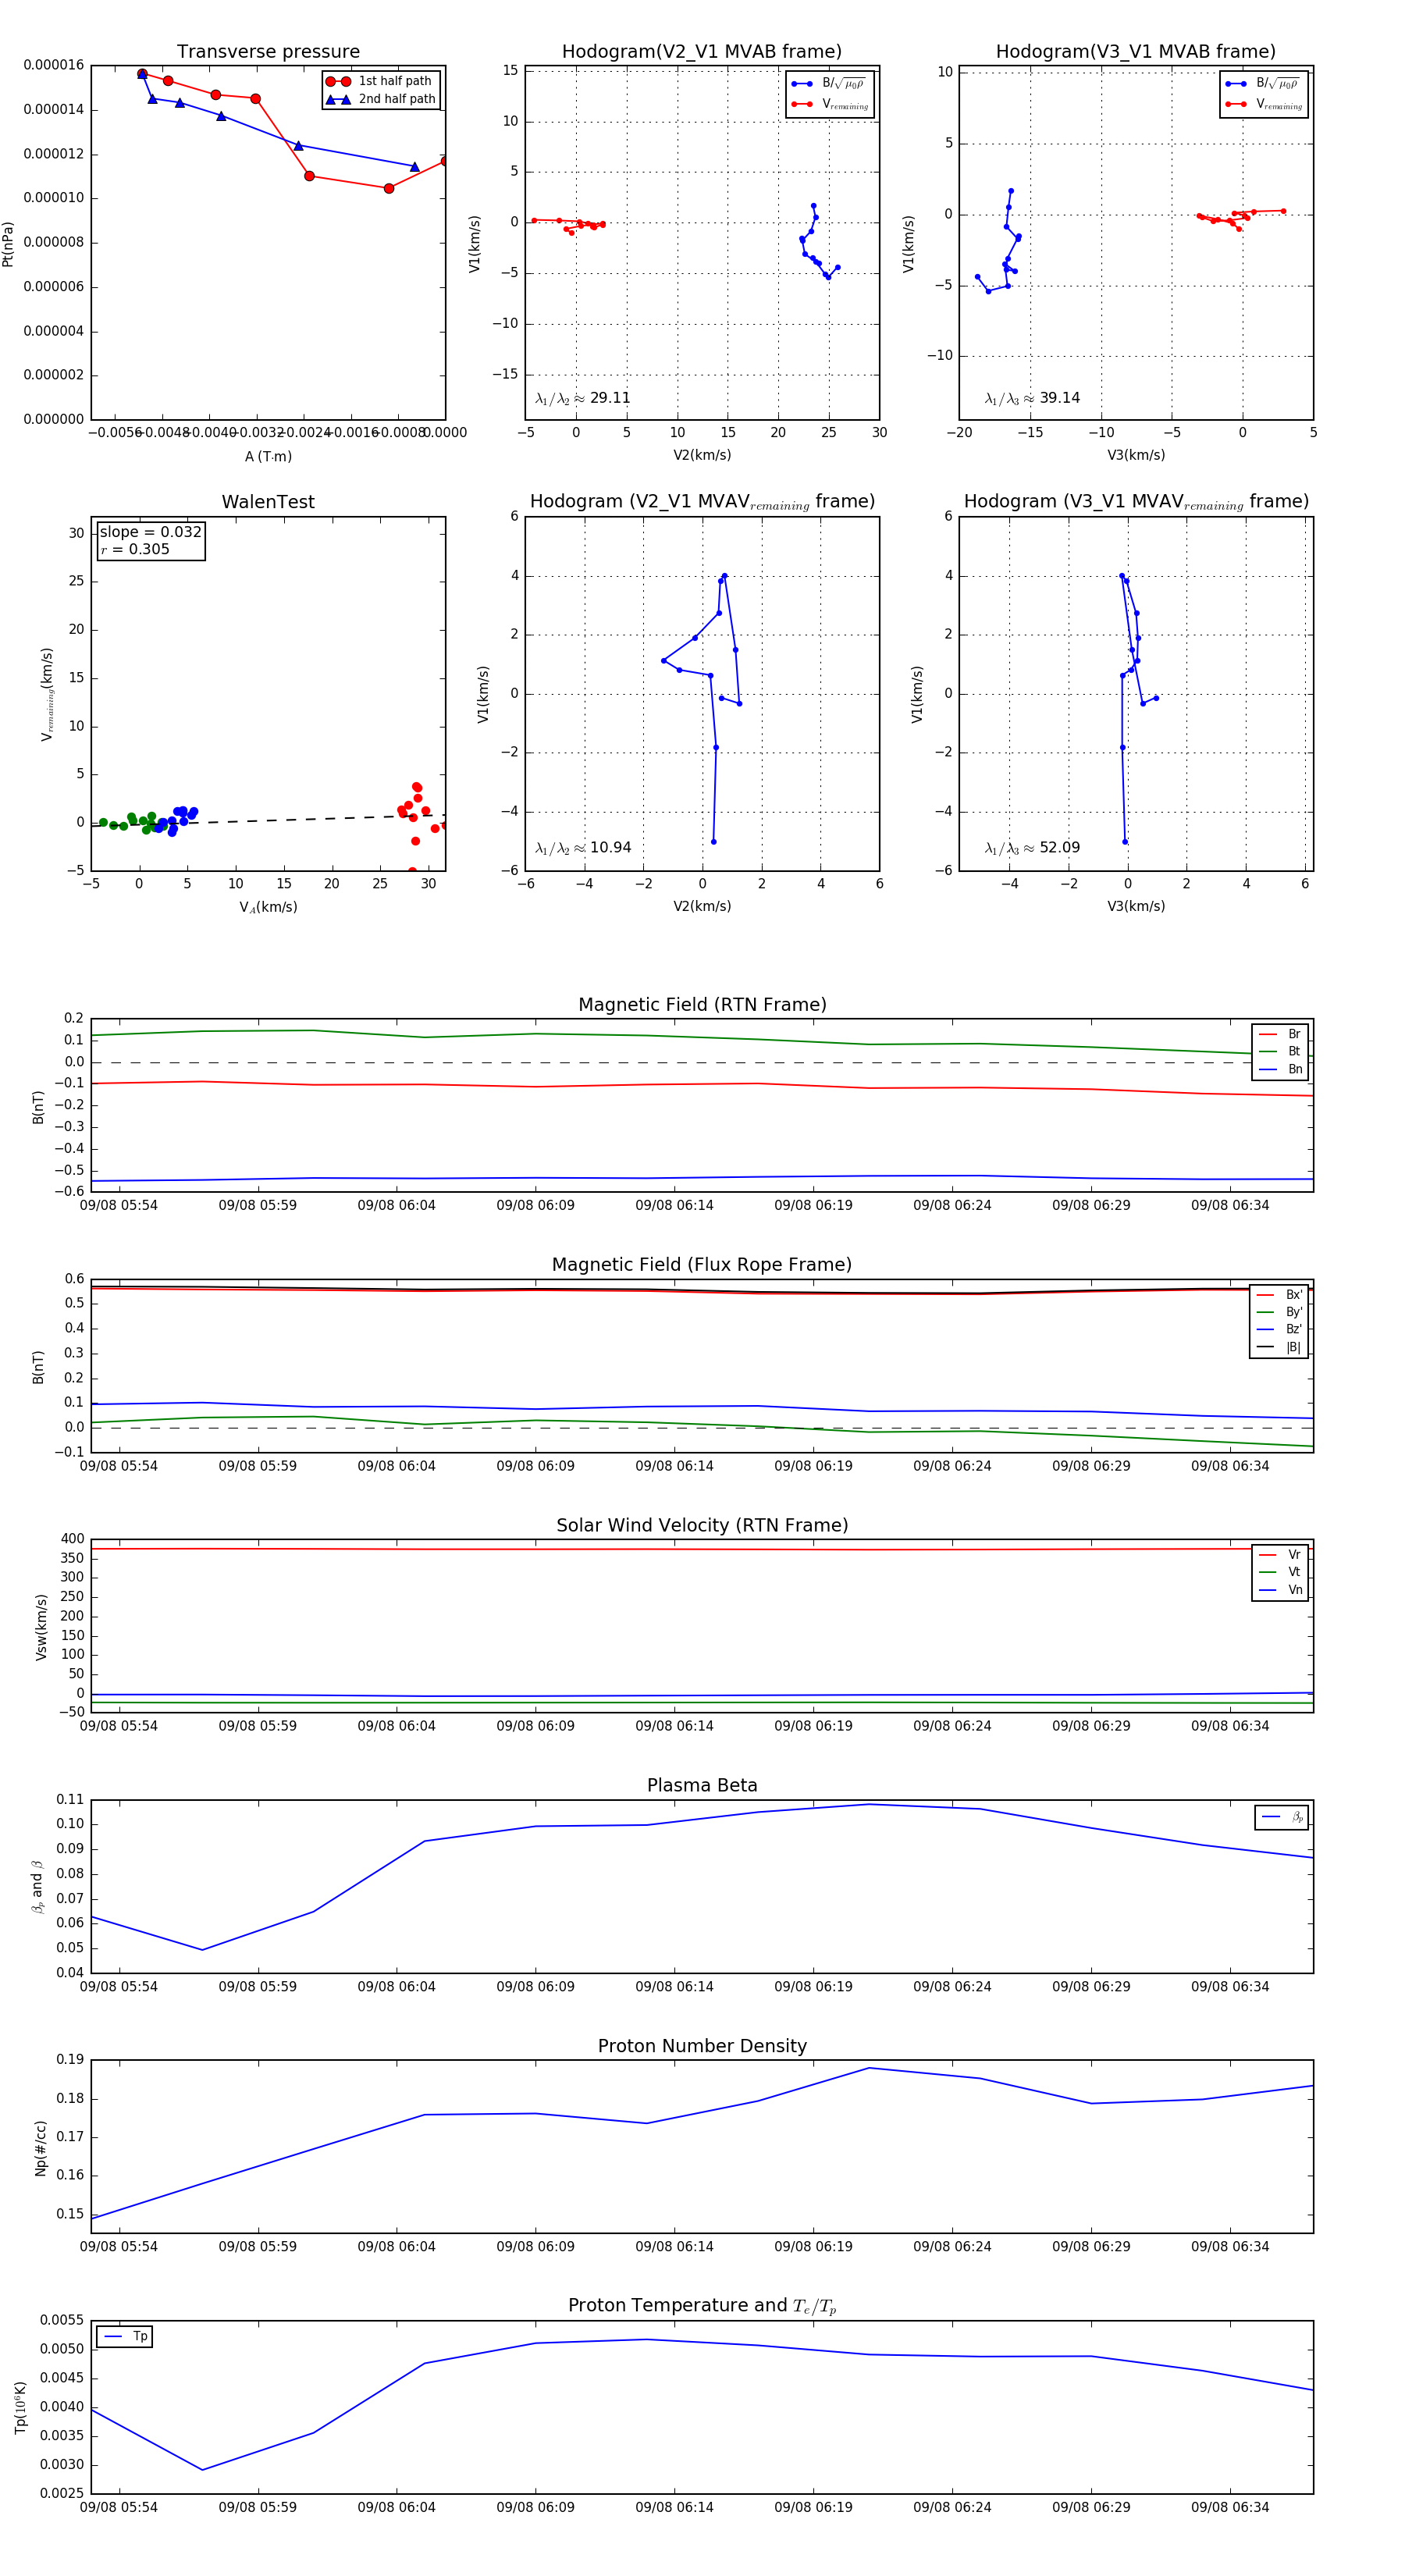Click the 'V2(km/s)' axis label under MVAB hodogram
This screenshot has width=1405, height=2576.
point(702,455)
